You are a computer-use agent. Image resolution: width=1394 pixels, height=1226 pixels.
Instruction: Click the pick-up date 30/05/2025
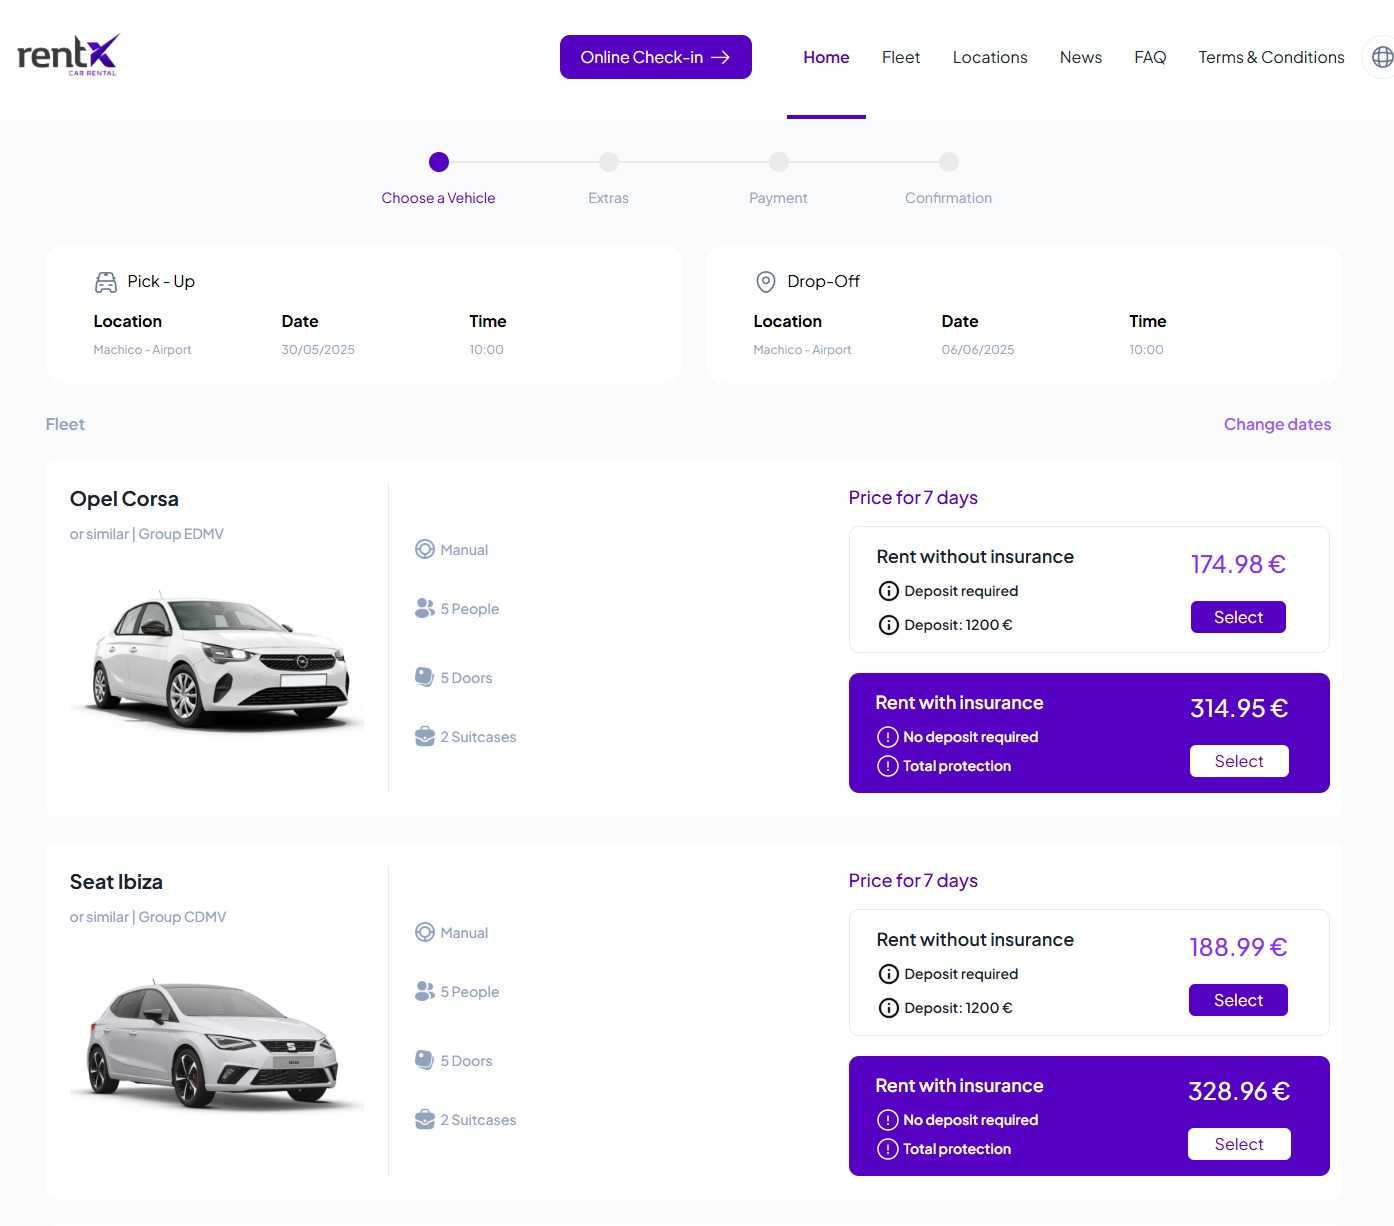(x=318, y=350)
